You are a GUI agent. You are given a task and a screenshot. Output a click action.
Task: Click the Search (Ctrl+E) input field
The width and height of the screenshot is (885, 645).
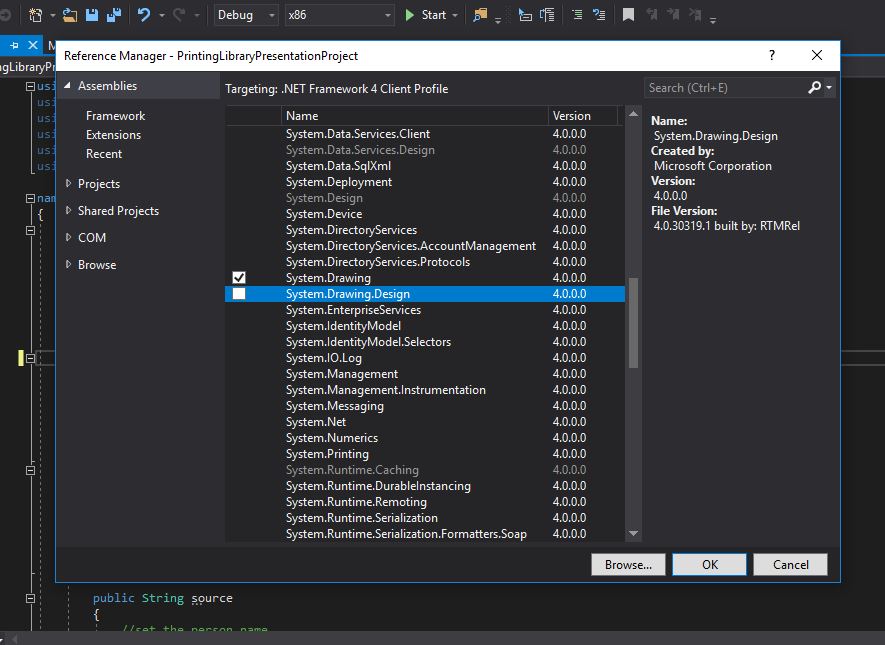tap(725, 87)
